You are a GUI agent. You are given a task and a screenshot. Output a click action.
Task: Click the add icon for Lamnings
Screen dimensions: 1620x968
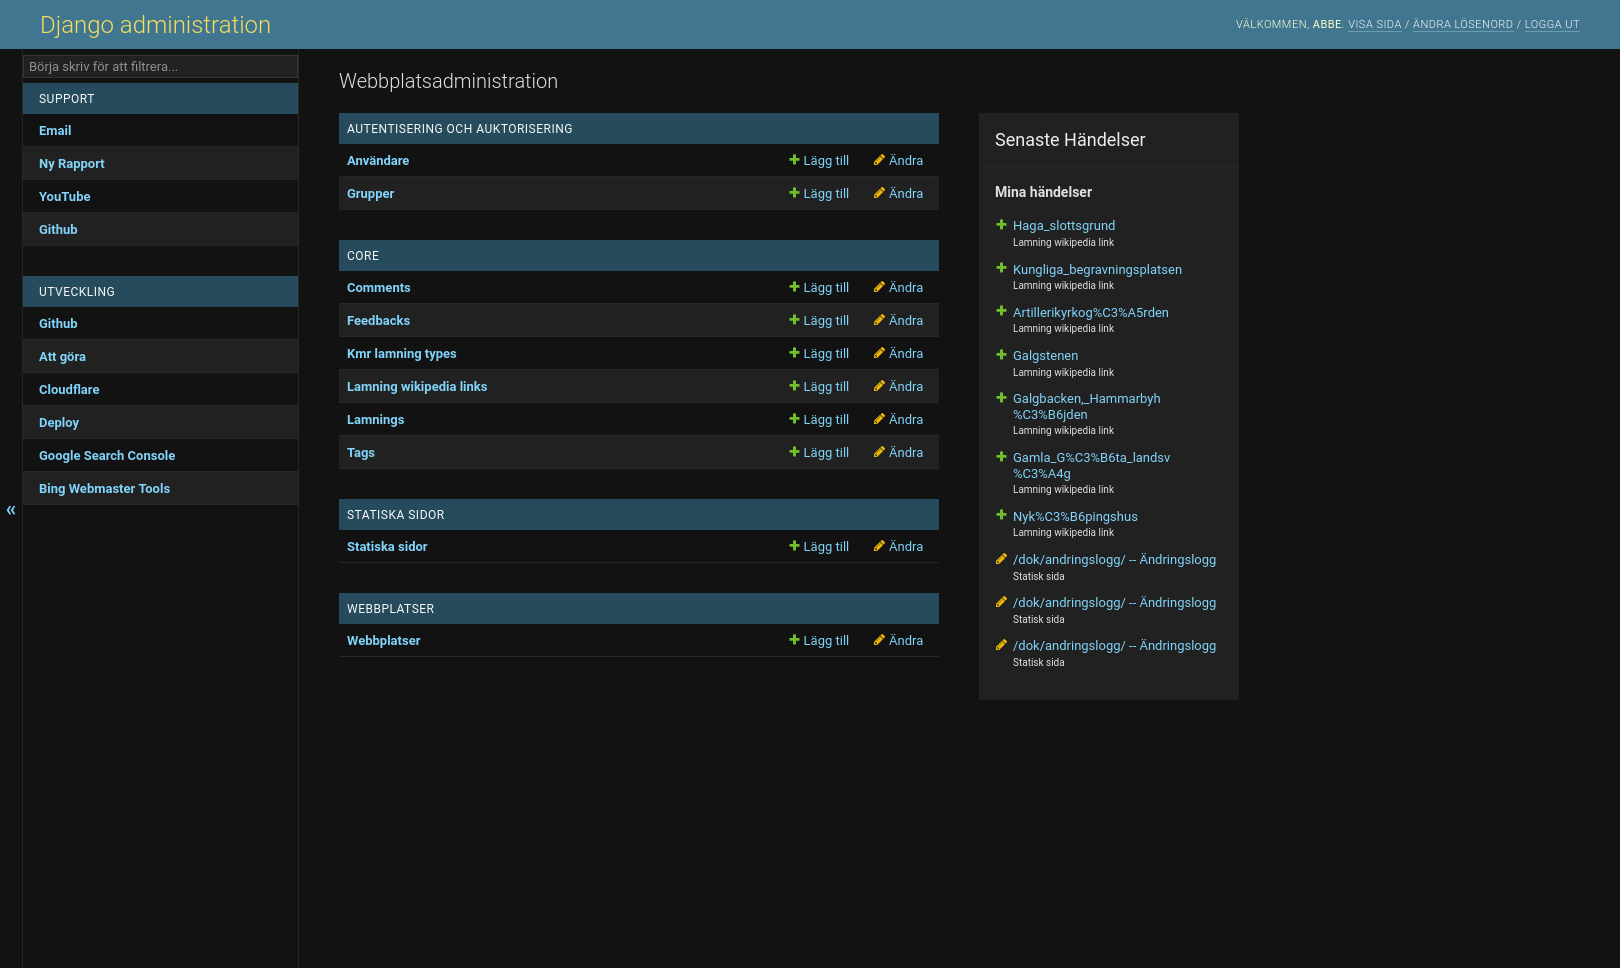pos(793,419)
